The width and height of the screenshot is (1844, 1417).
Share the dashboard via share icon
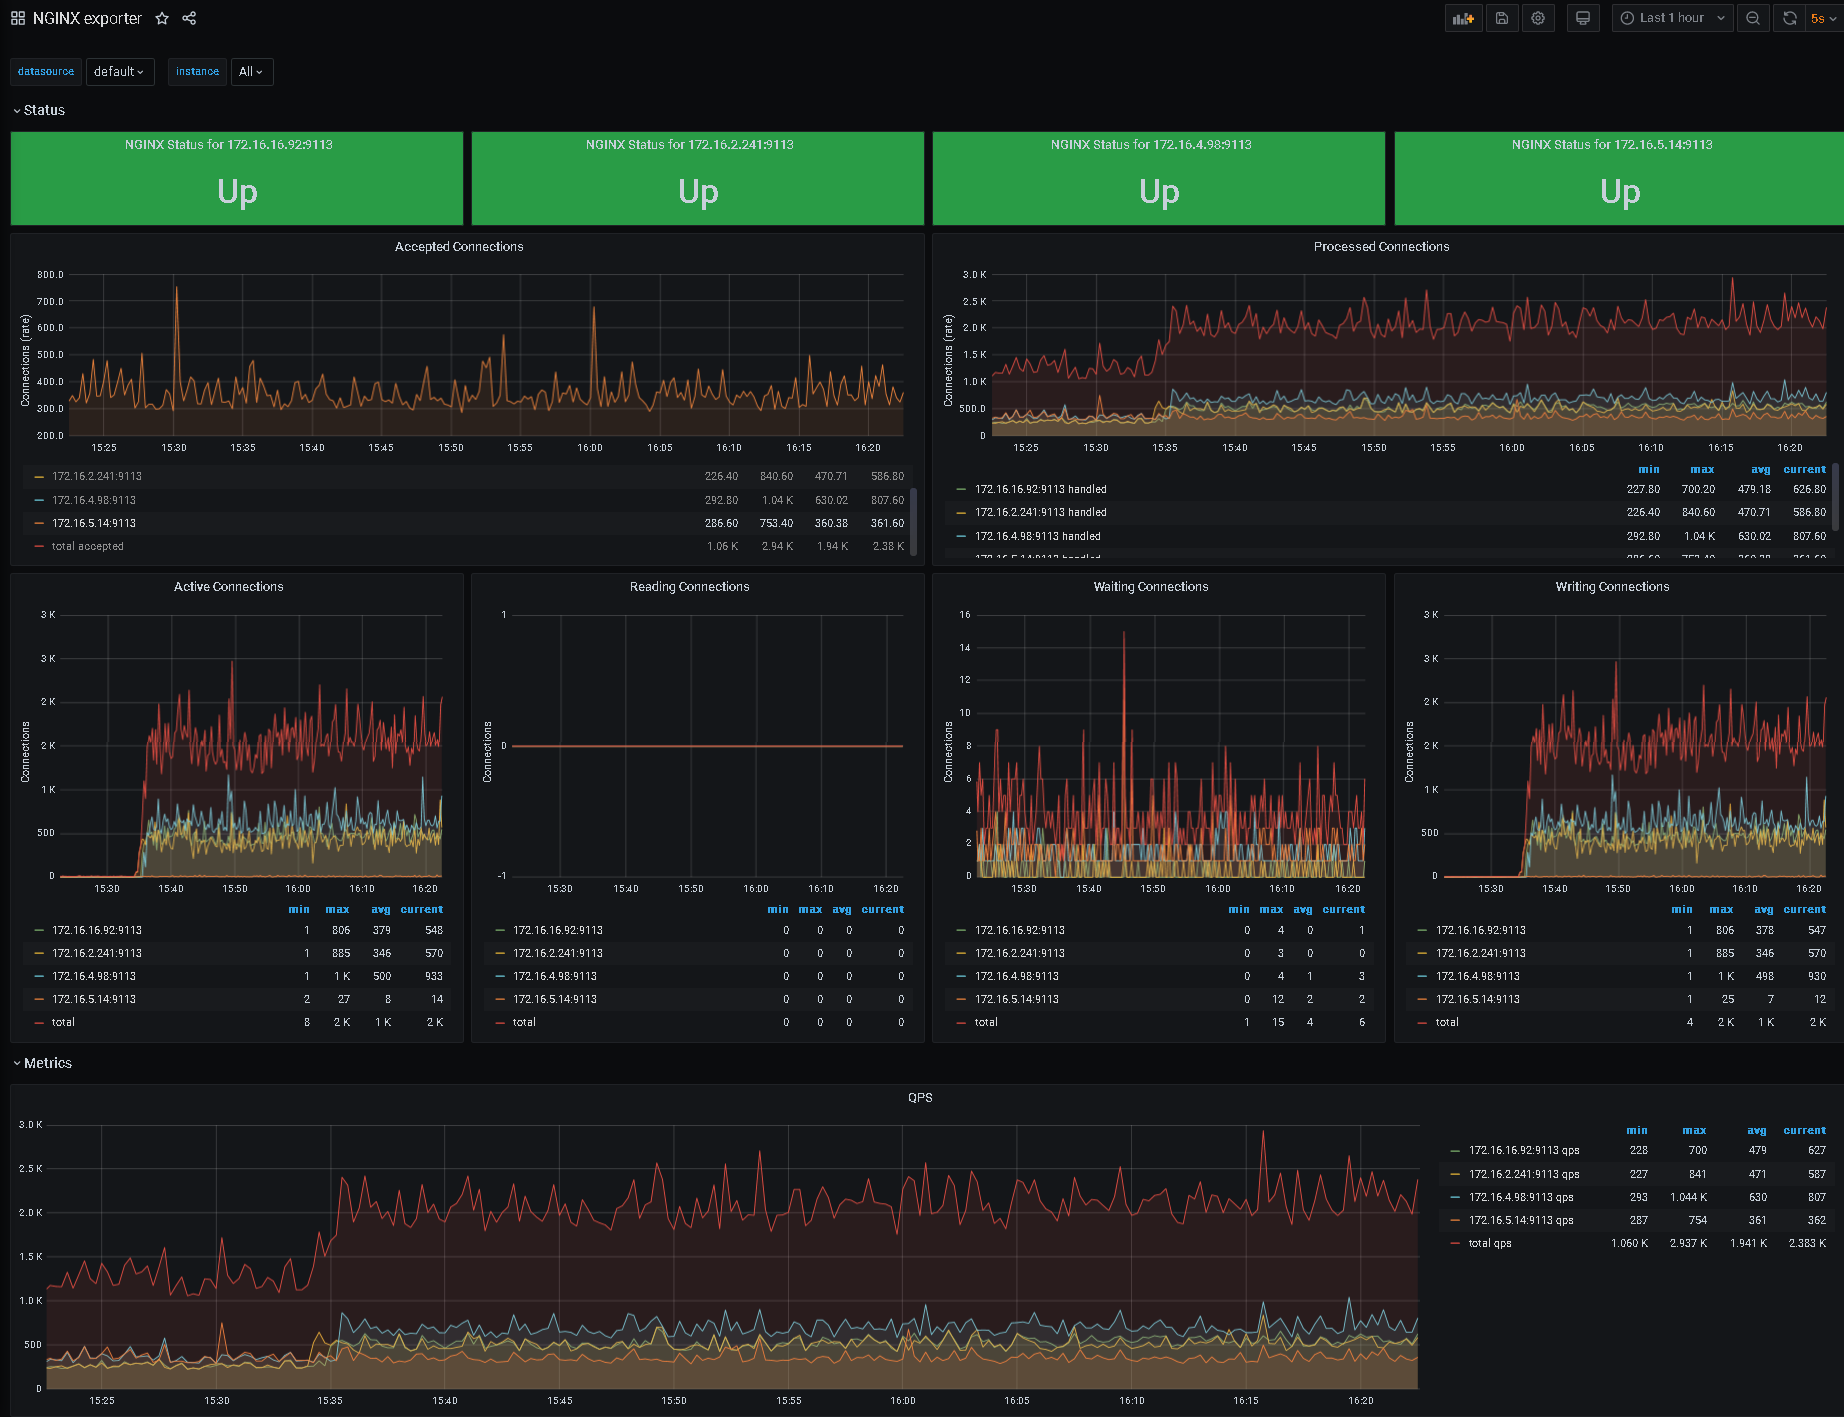(x=189, y=18)
